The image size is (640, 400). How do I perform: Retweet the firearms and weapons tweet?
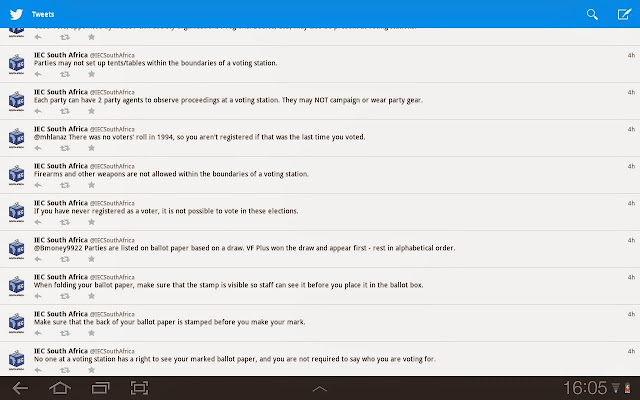click(65, 185)
